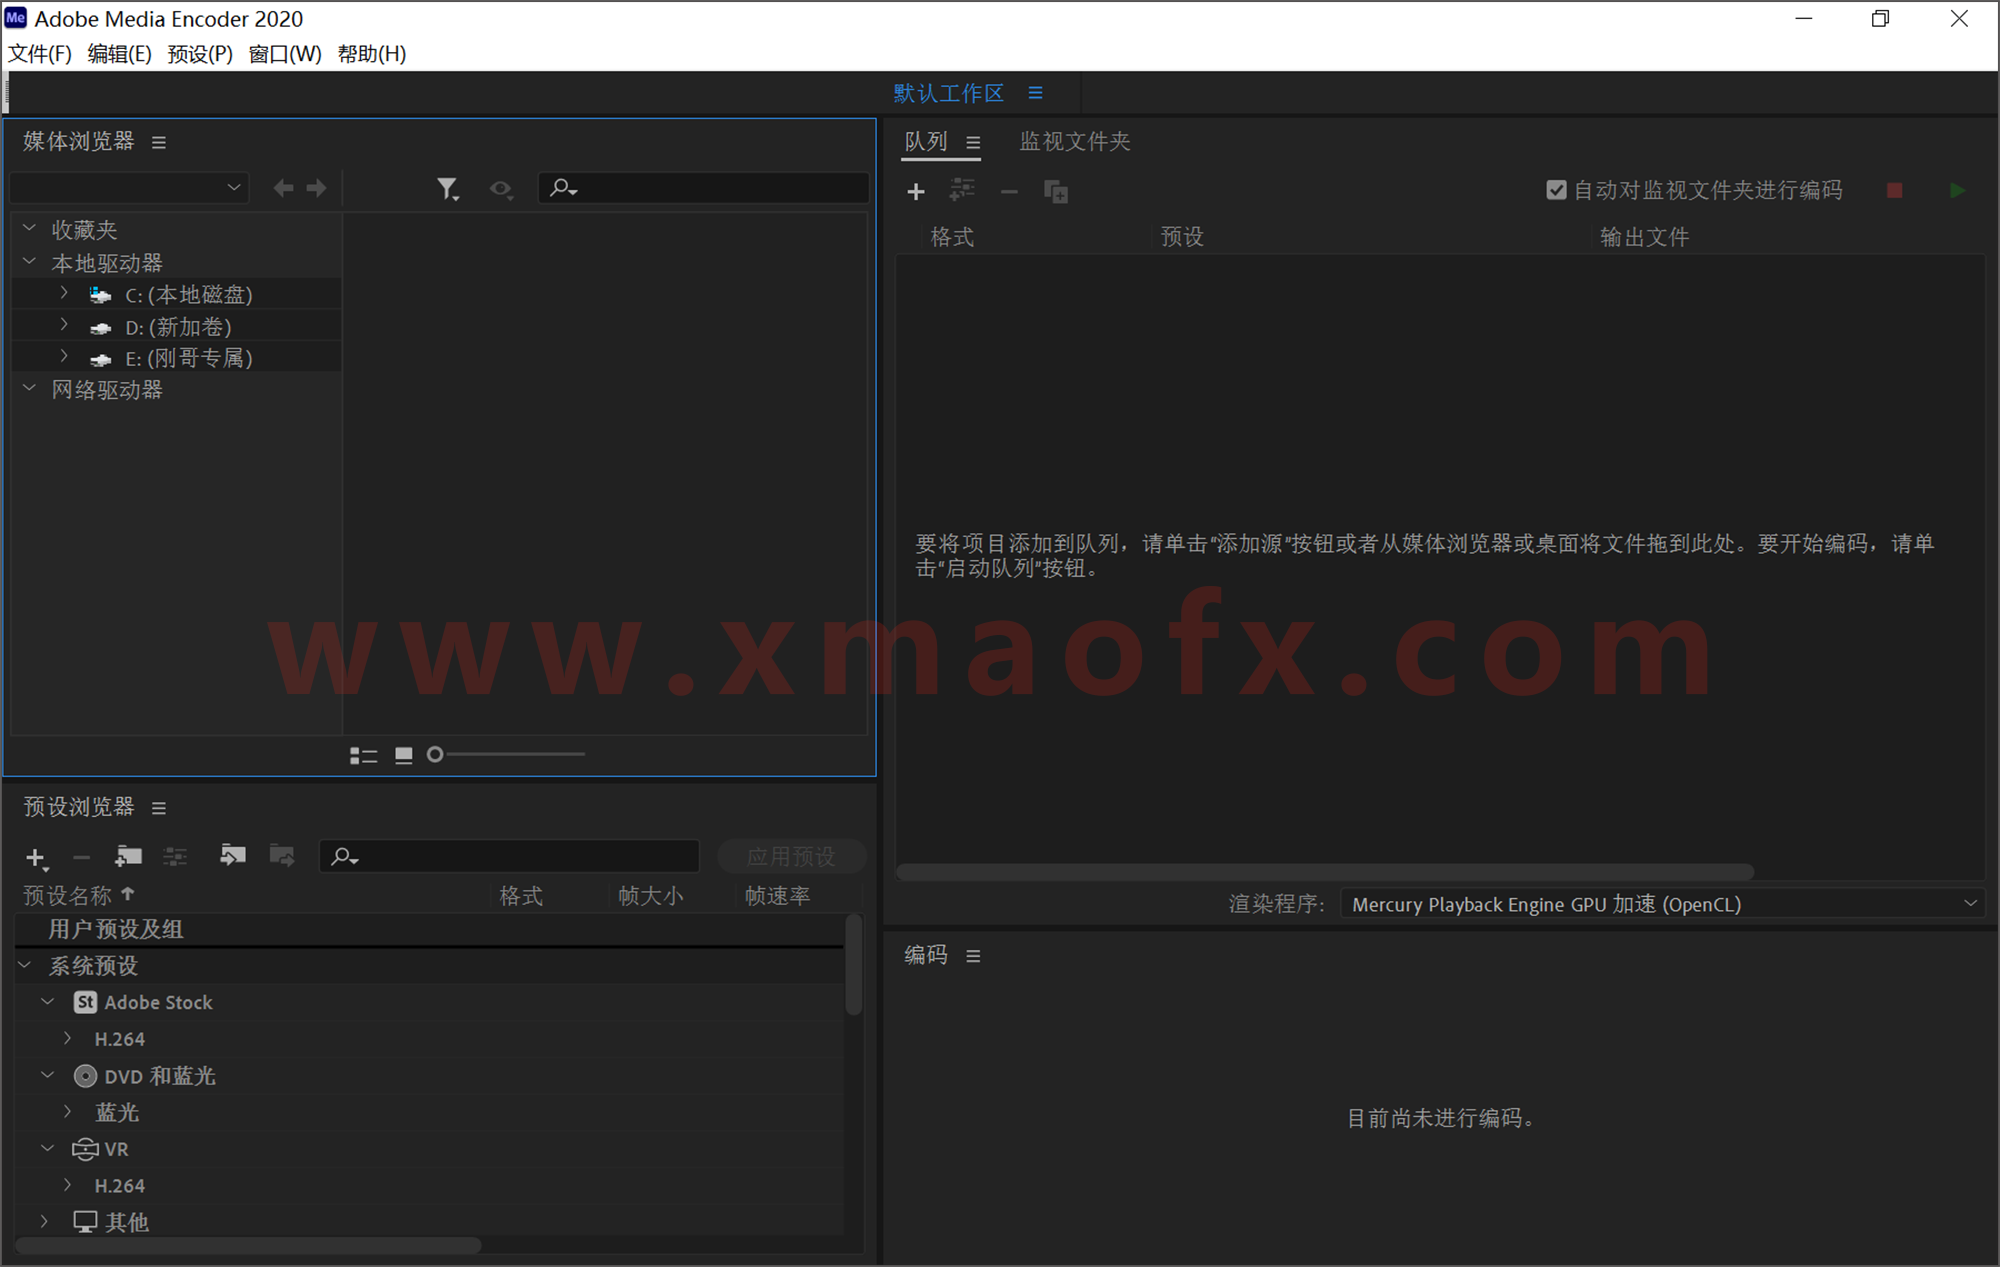Click the 应用预设 button
The height and width of the screenshot is (1267, 2000).
click(791, 856)
